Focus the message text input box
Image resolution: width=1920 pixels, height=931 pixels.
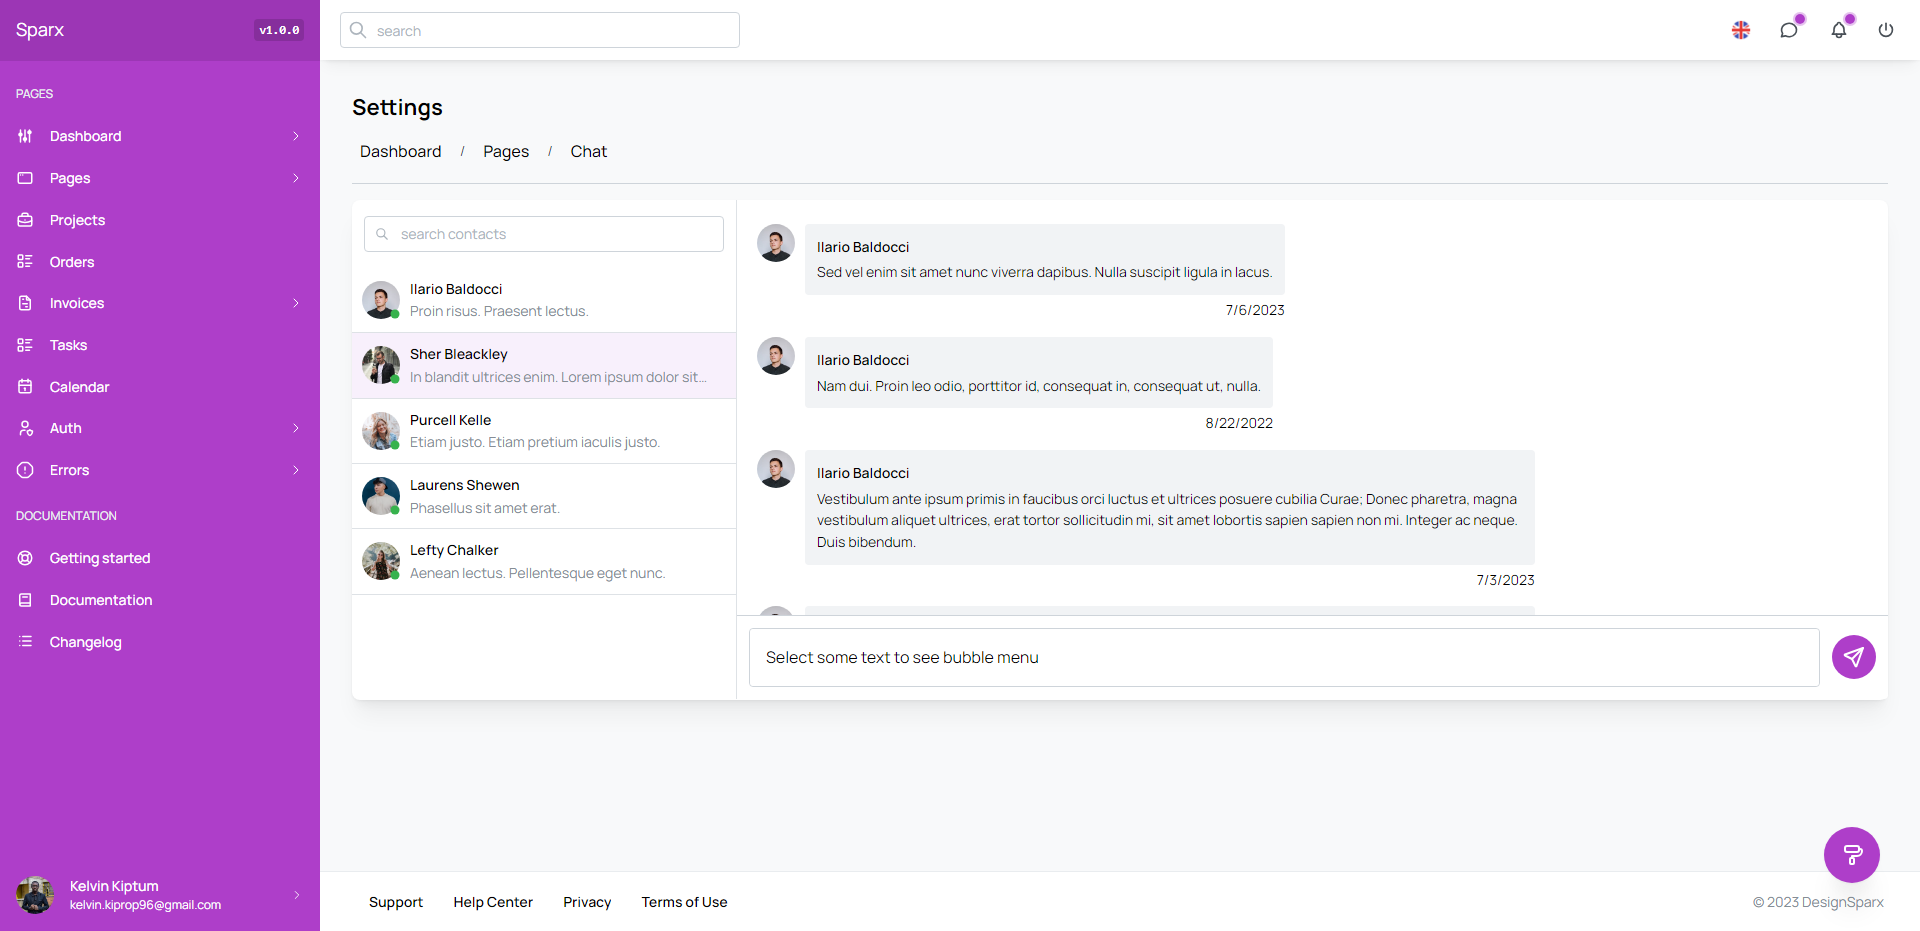coord(1283,657)
